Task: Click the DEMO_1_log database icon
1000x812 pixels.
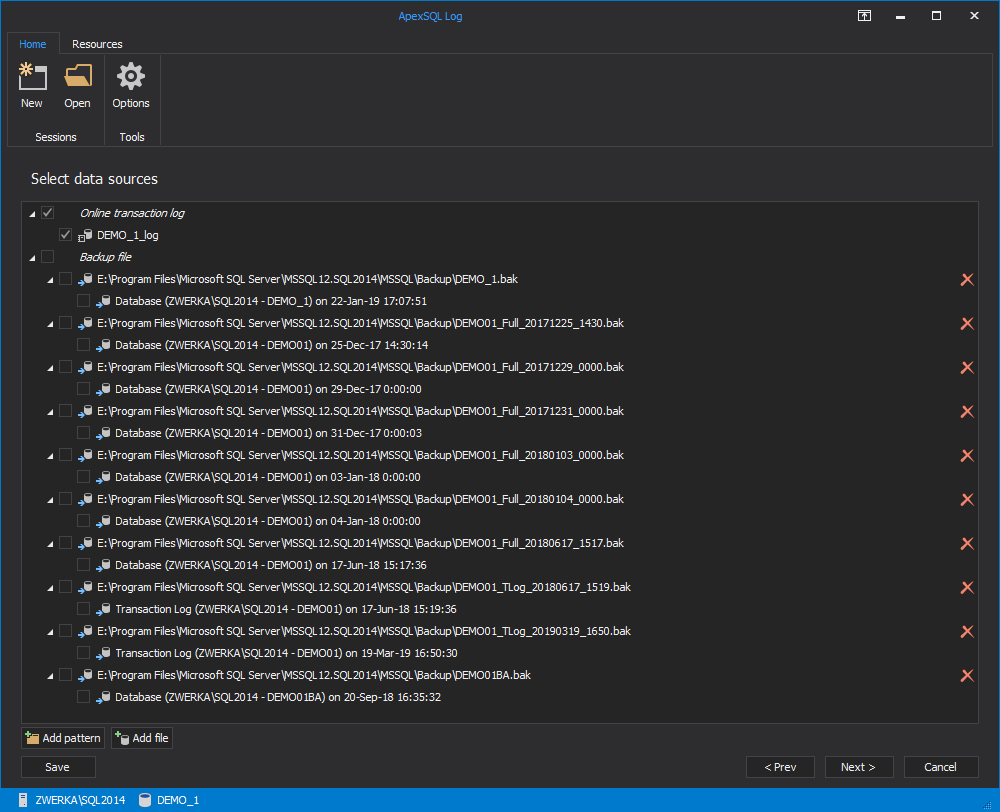Action: (x=85, y=236)
